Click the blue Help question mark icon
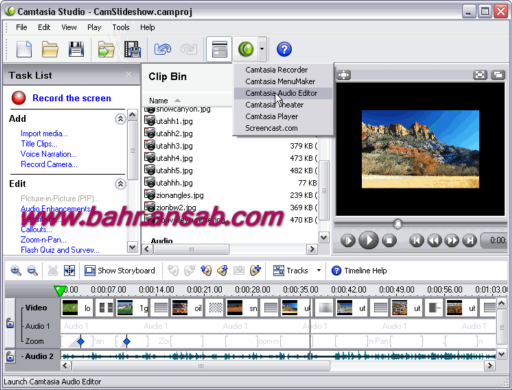The image size is (512, 390). click(284, 49)
